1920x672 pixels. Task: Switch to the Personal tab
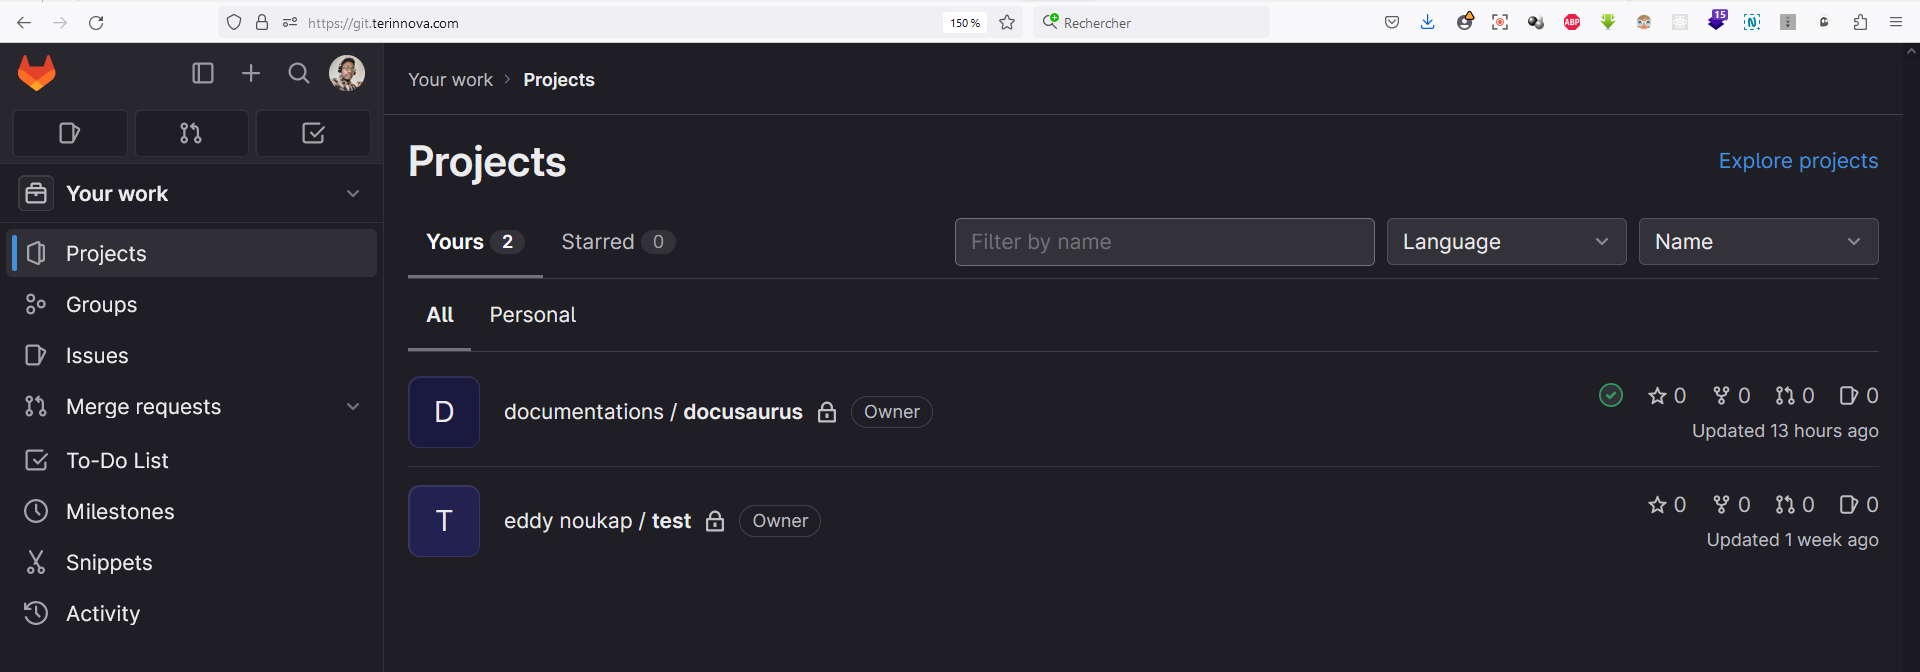532,315
